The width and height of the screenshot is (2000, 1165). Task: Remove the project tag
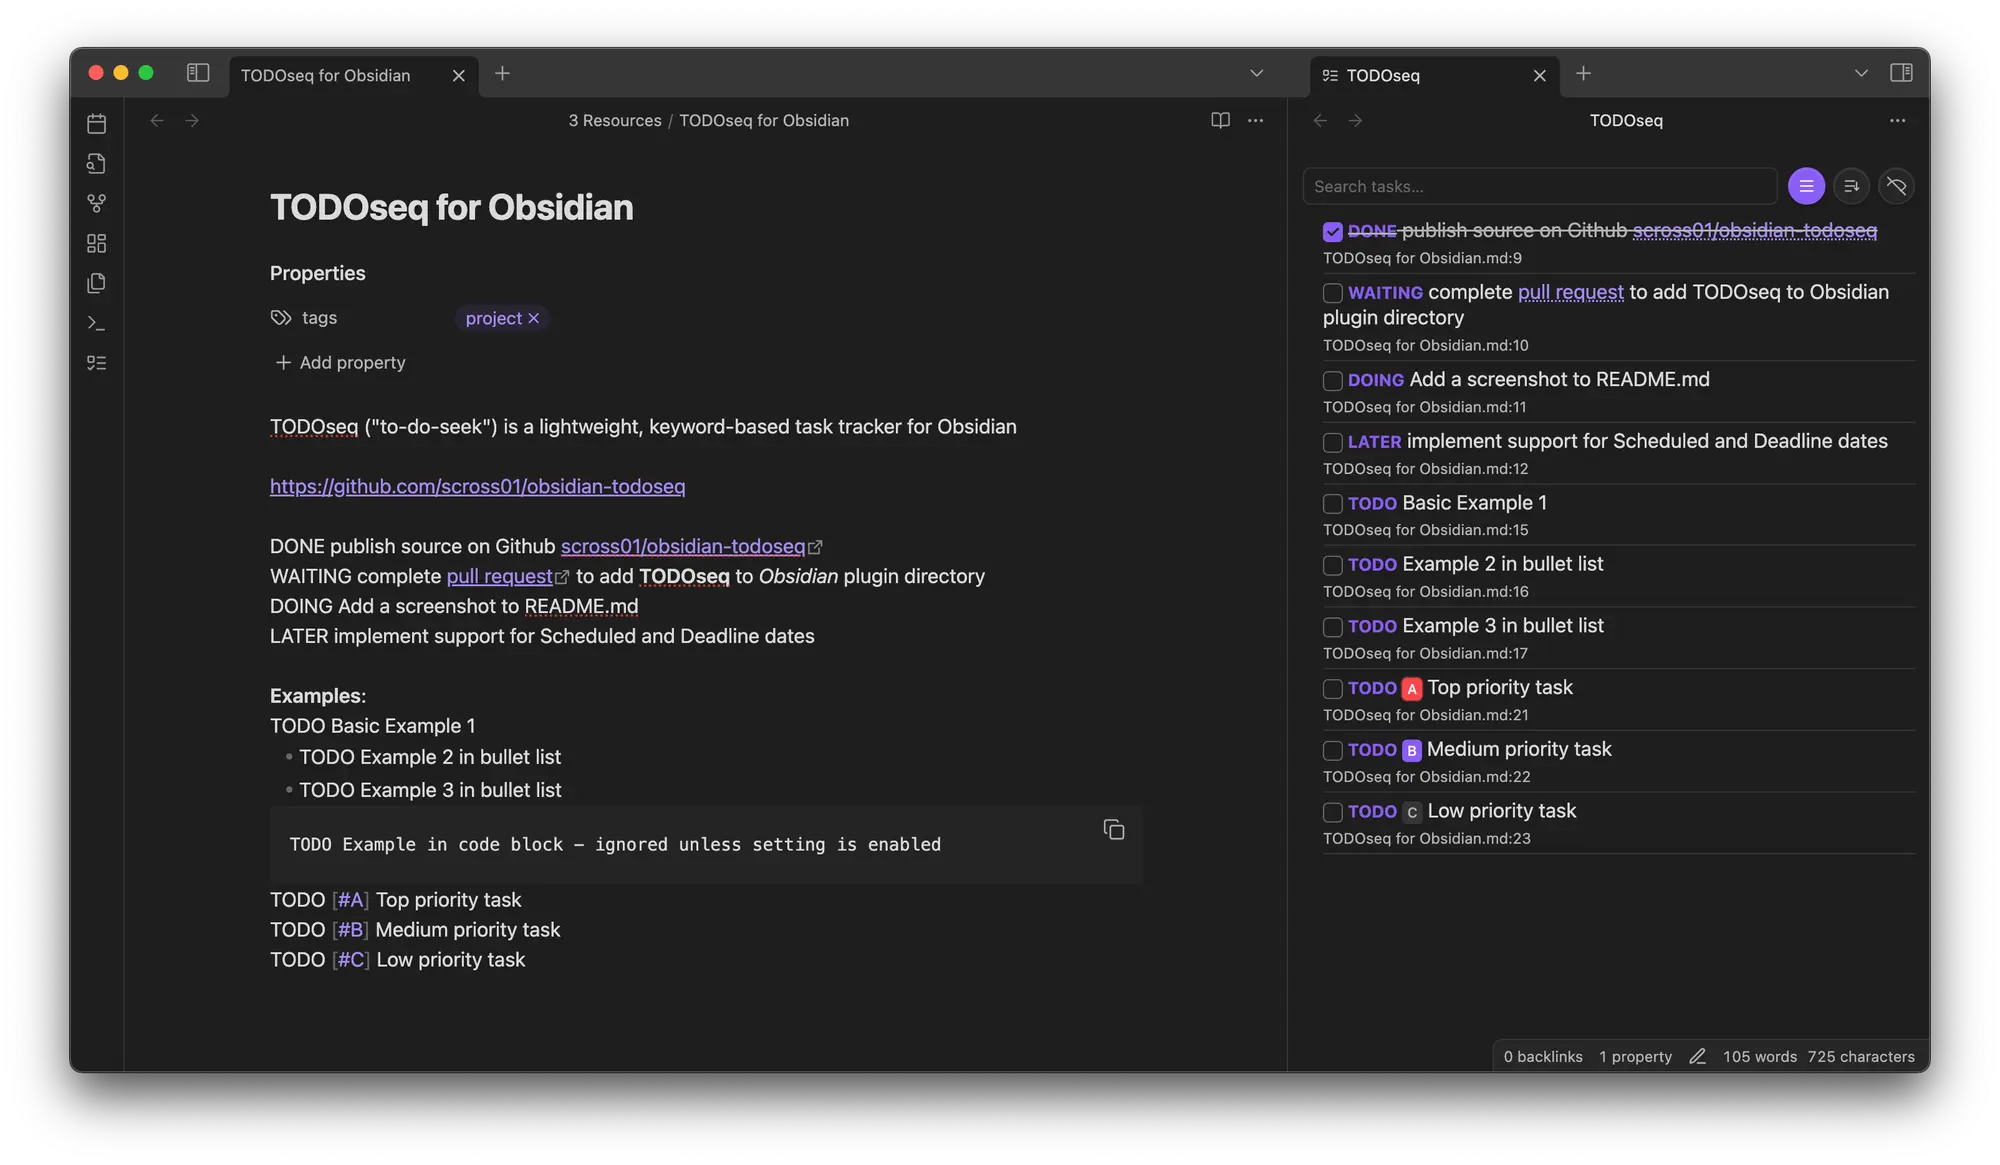point(534,318)
